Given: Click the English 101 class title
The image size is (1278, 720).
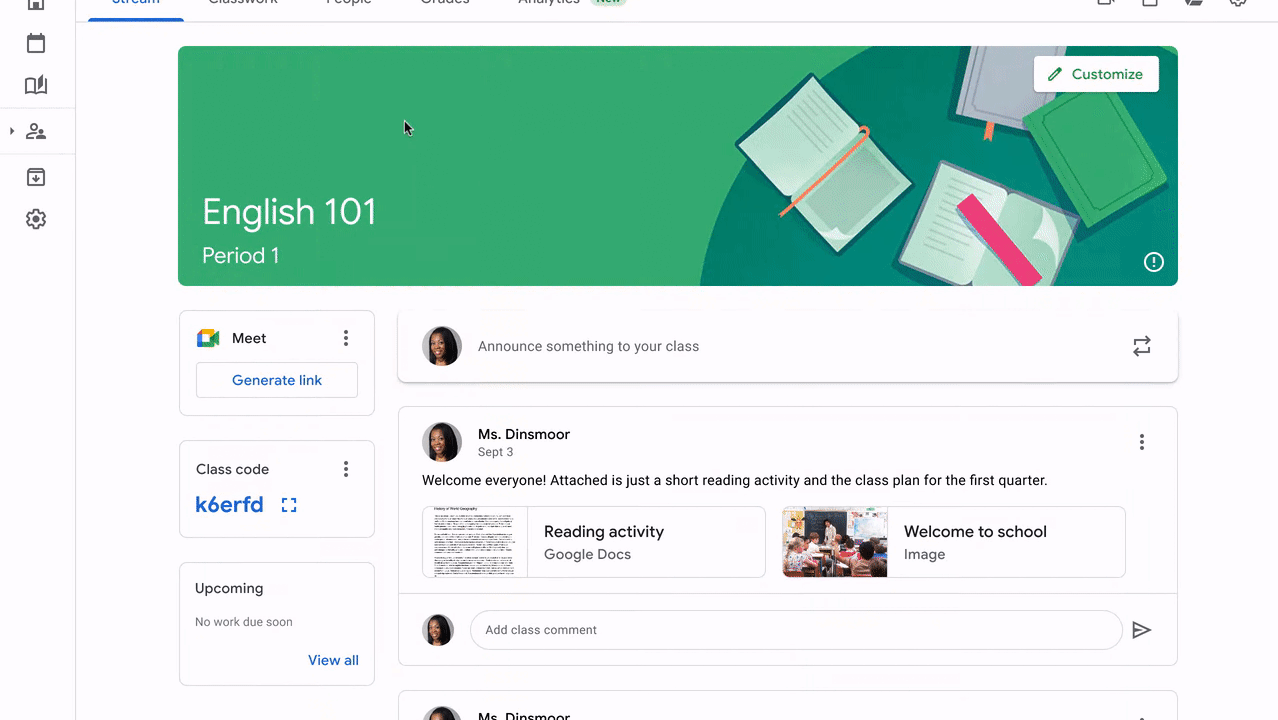Looking at the screenshot, I should point(289,212).
